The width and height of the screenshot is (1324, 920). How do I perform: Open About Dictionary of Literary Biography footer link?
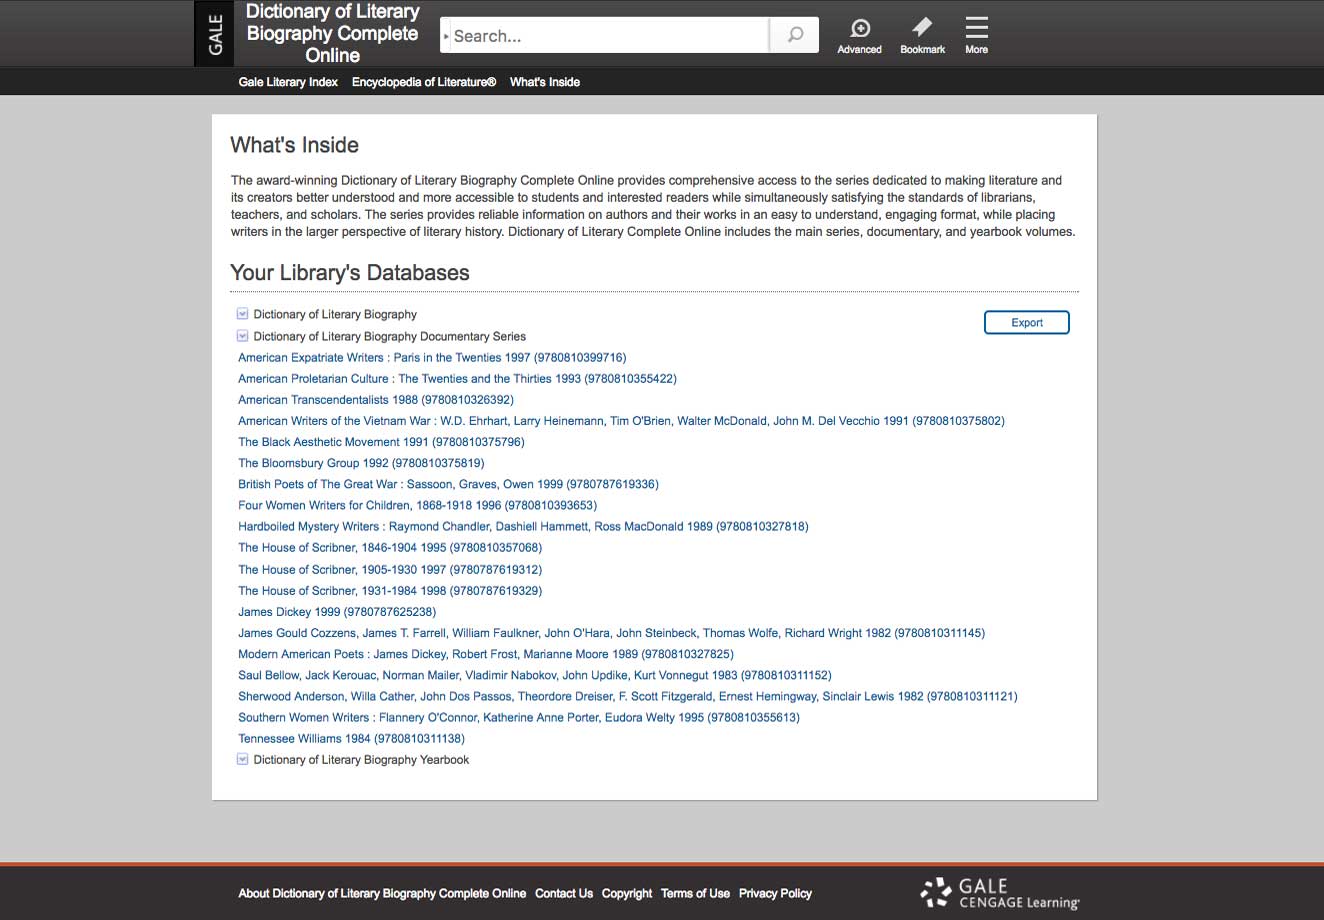point(382,893)
